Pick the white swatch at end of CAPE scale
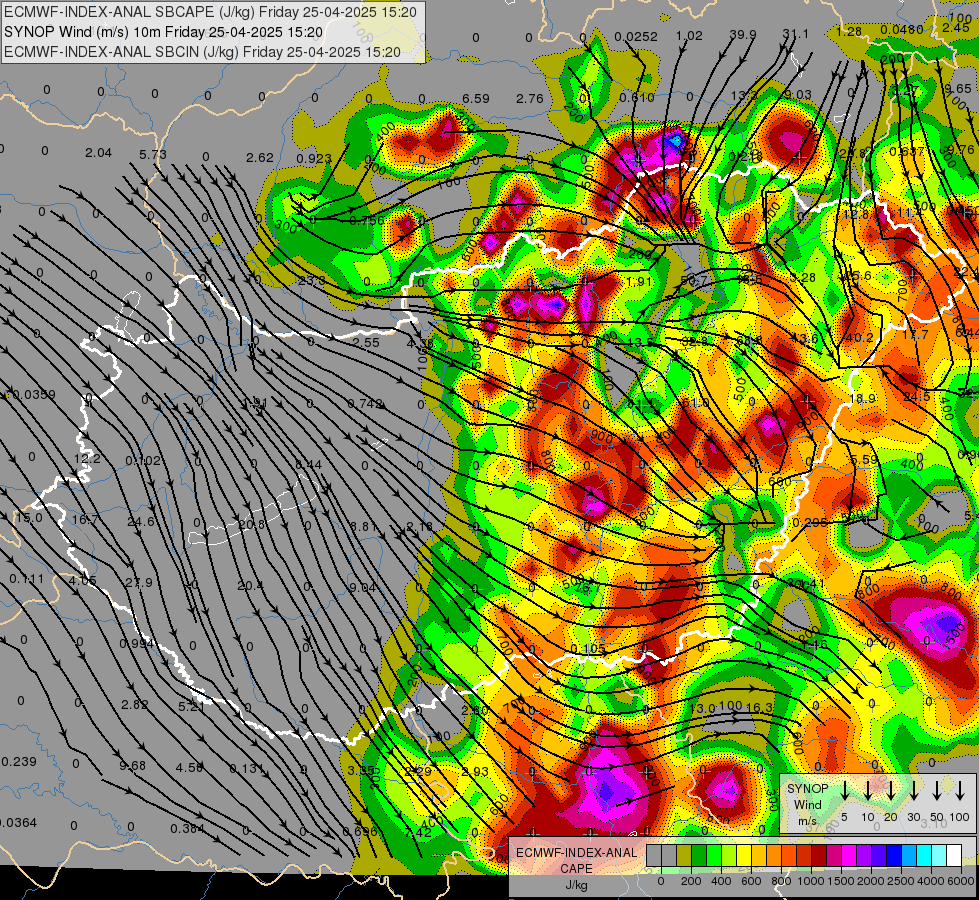Viewport: 979px width, 900px height. [954, 855]
